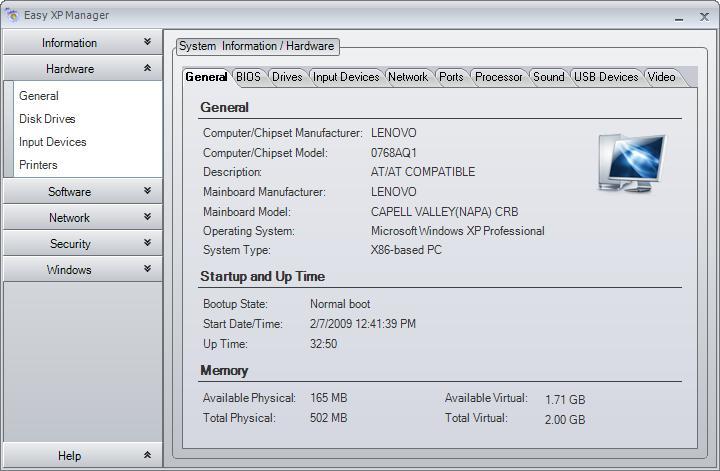Expand the Network sidebar panel chevron
The height and width of the screenshot is (471, 720).
pyautogui.click(x=147, y=217)
